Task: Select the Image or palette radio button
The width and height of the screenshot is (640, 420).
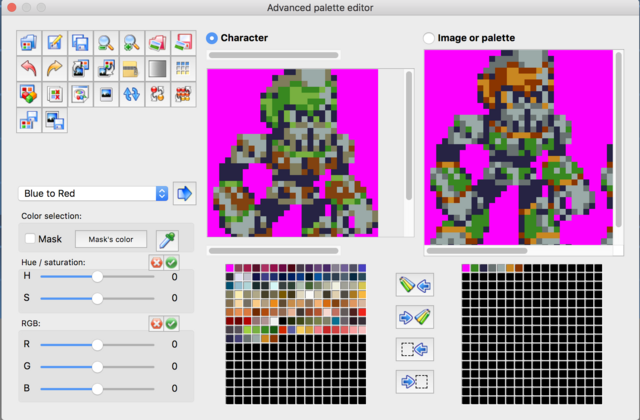Action: (x=429, y=38)
